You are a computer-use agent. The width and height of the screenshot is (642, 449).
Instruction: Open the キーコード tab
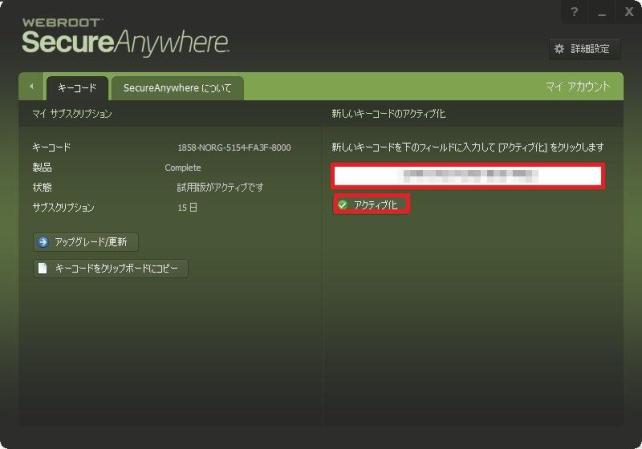tap(77, 88)
